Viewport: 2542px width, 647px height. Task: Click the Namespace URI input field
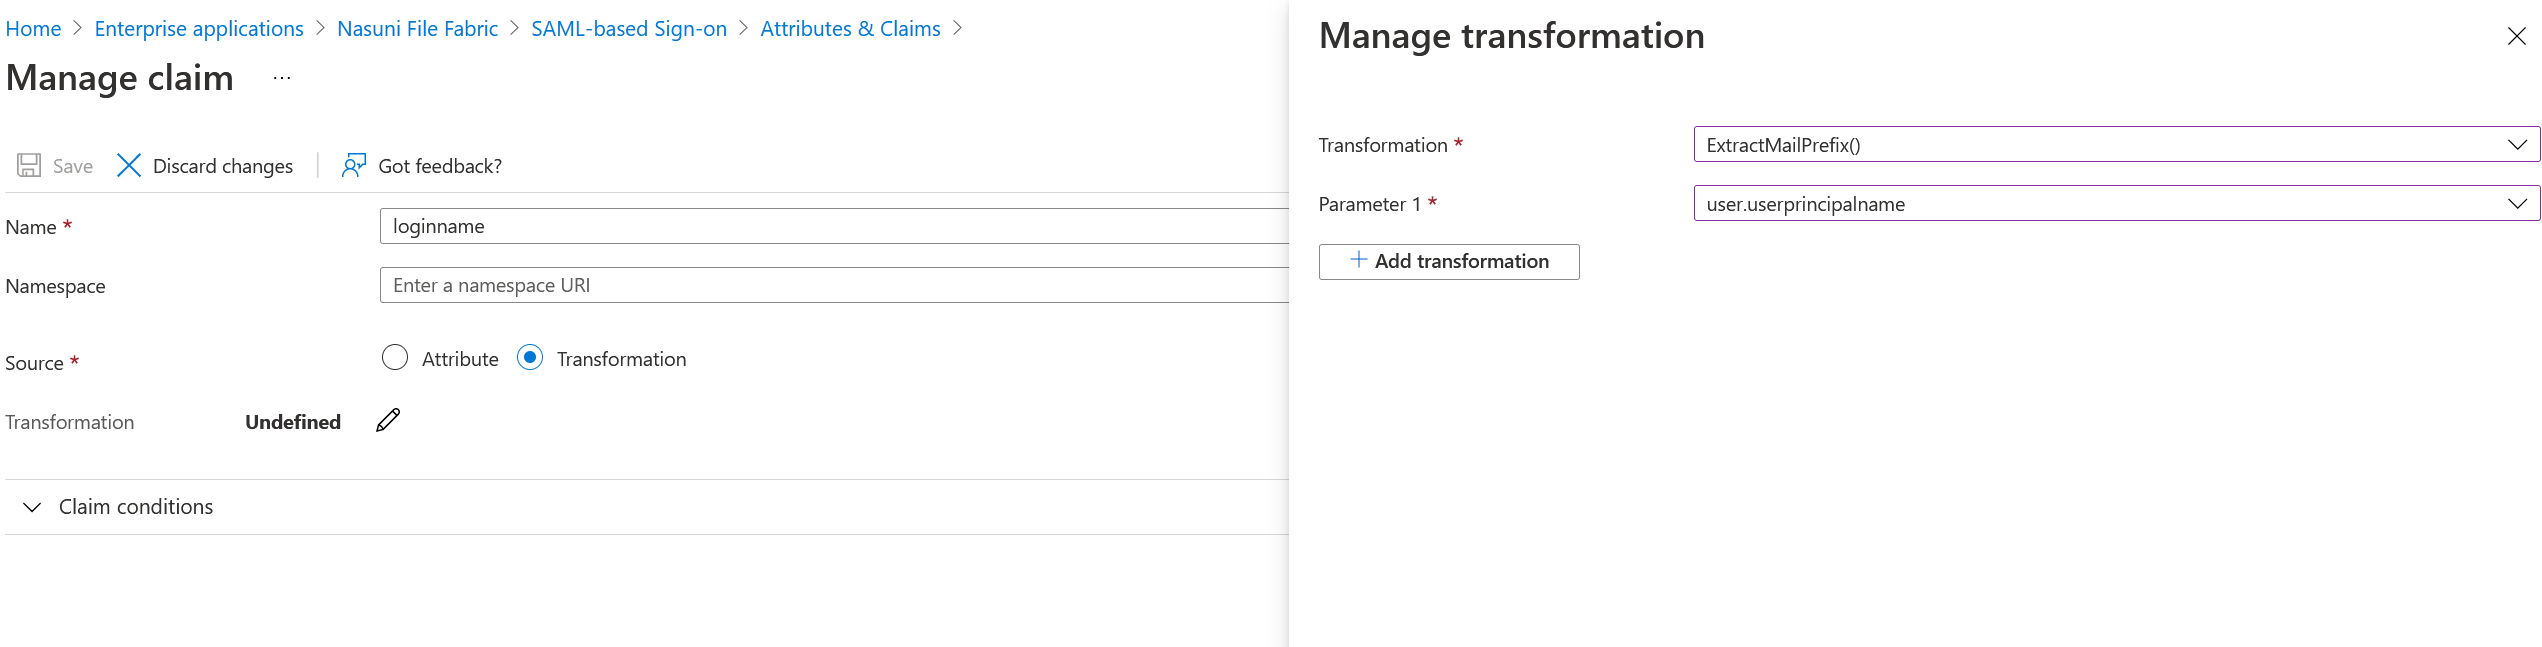(x=830, y=286)
